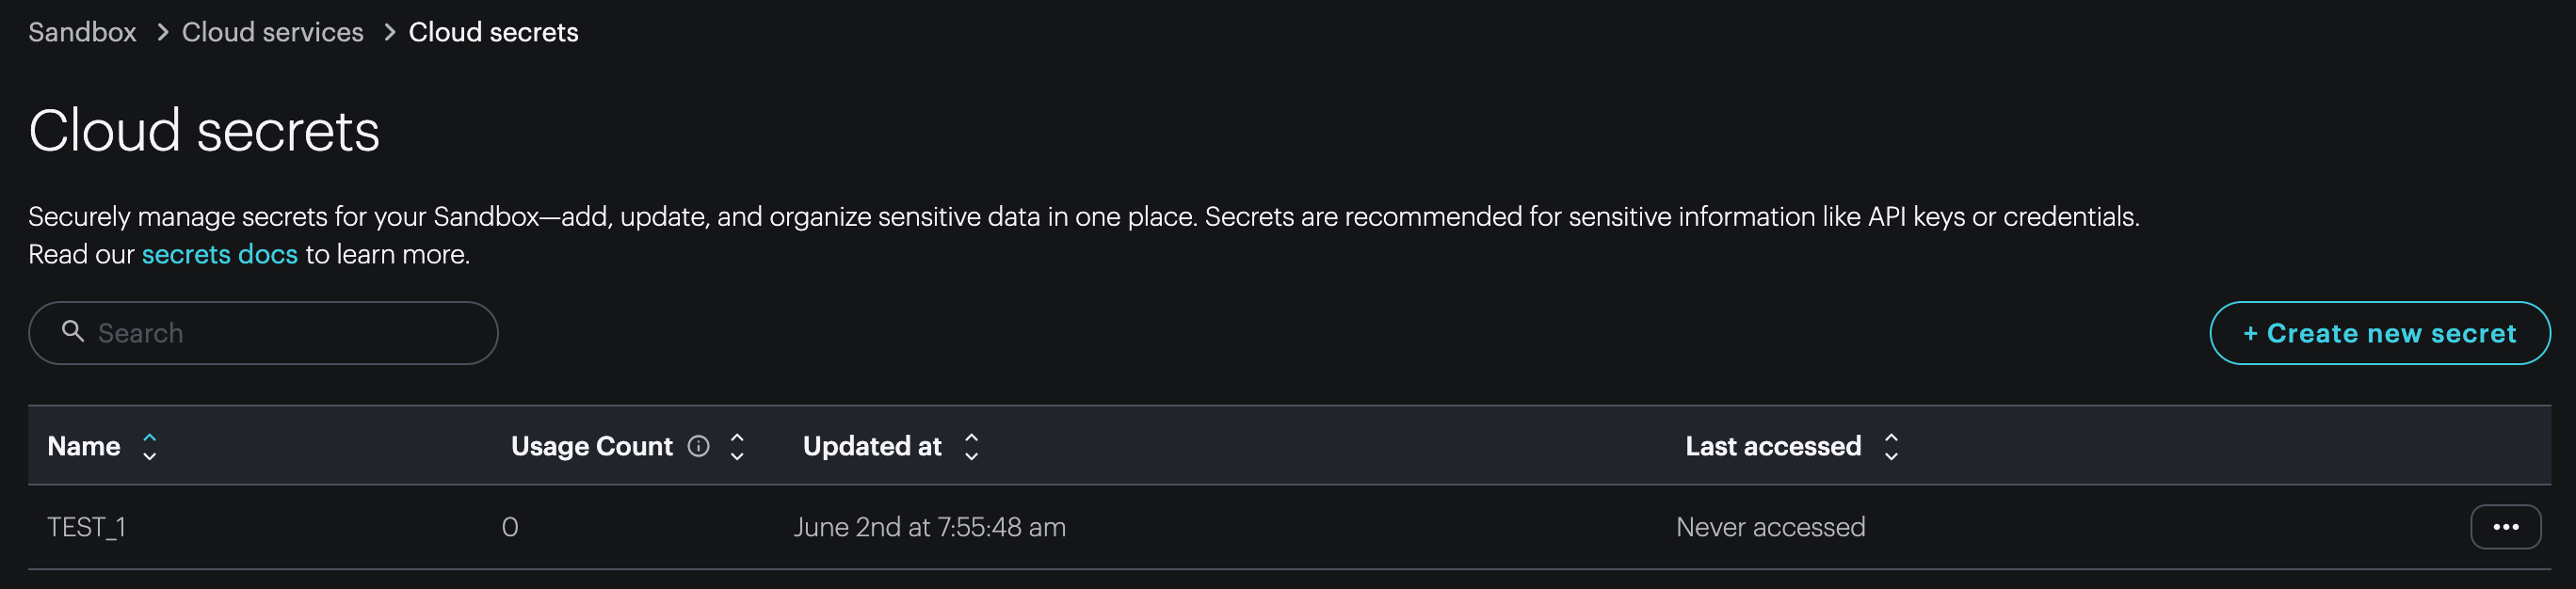Open the three-dot menu for TEST_1
The image size is (2576, 589).
pos(2505,527)
